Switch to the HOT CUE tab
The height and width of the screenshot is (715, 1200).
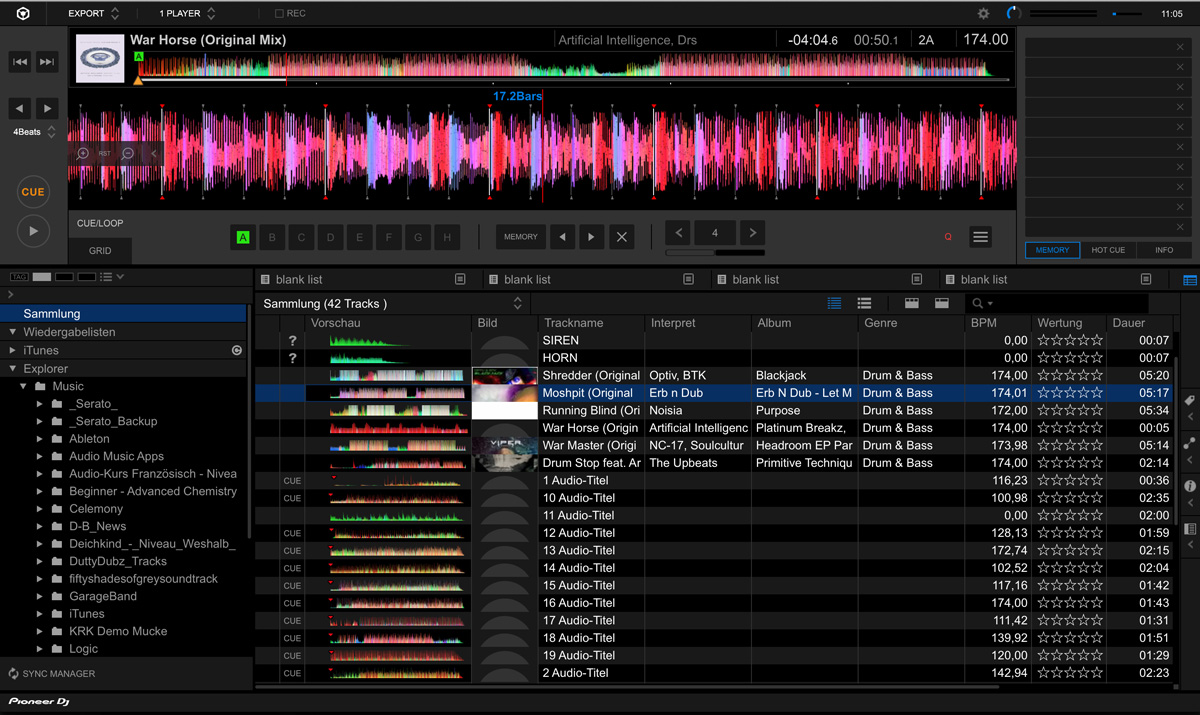tap(1108, 250)
